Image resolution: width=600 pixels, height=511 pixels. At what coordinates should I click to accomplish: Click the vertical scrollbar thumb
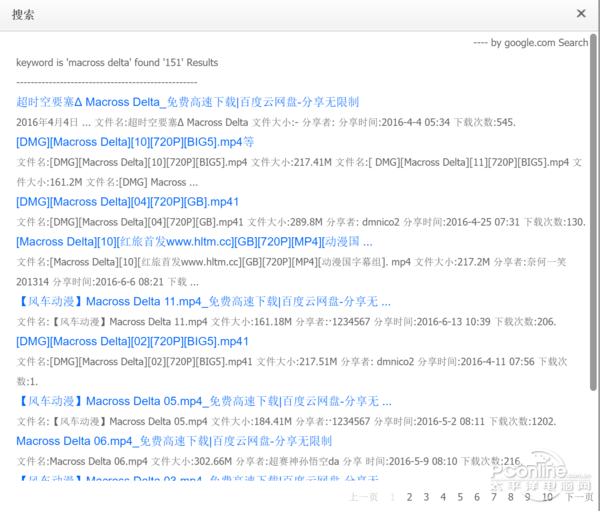pos(593,212)
